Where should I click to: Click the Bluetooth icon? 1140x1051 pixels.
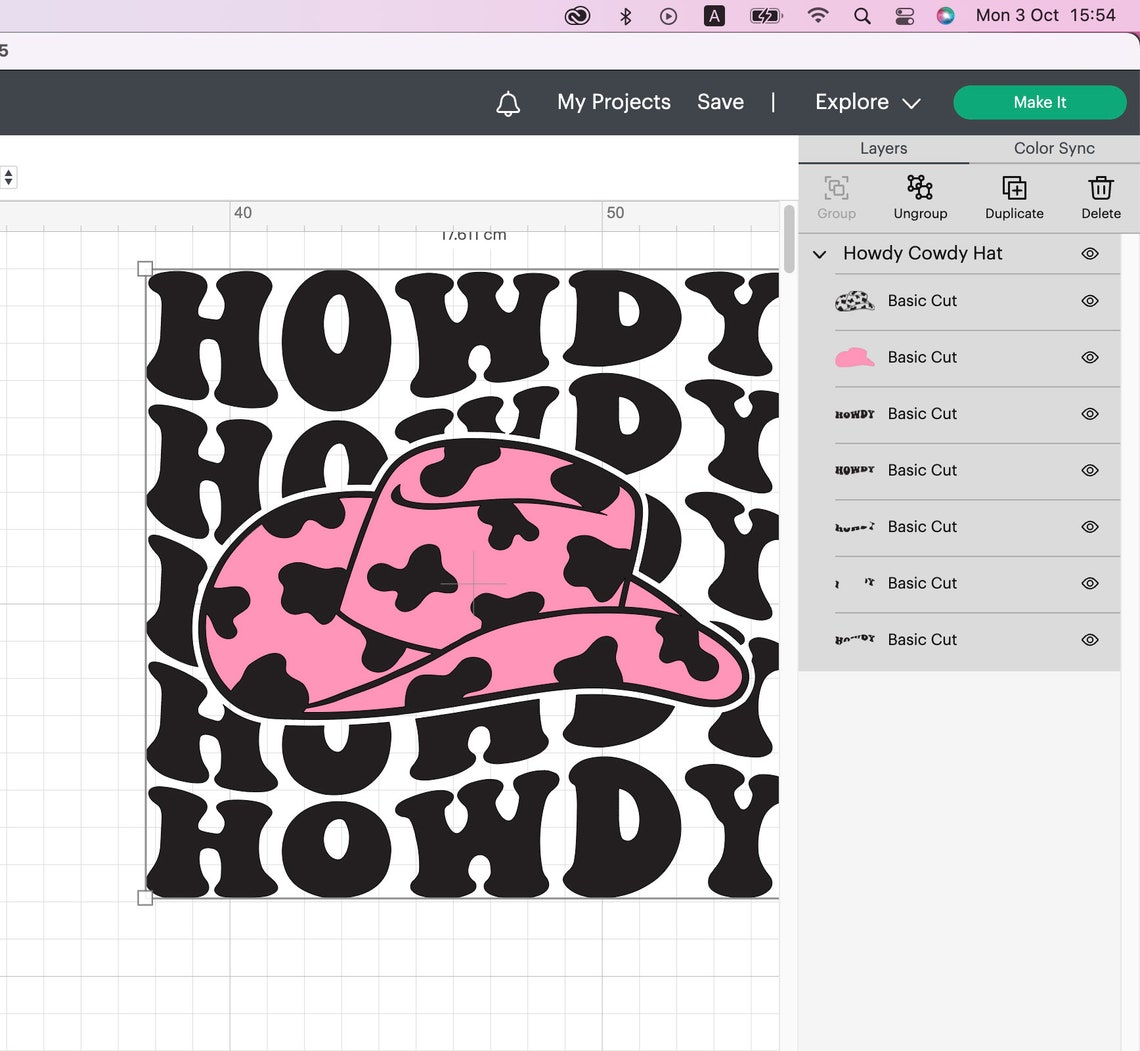(x=625, y=15)
